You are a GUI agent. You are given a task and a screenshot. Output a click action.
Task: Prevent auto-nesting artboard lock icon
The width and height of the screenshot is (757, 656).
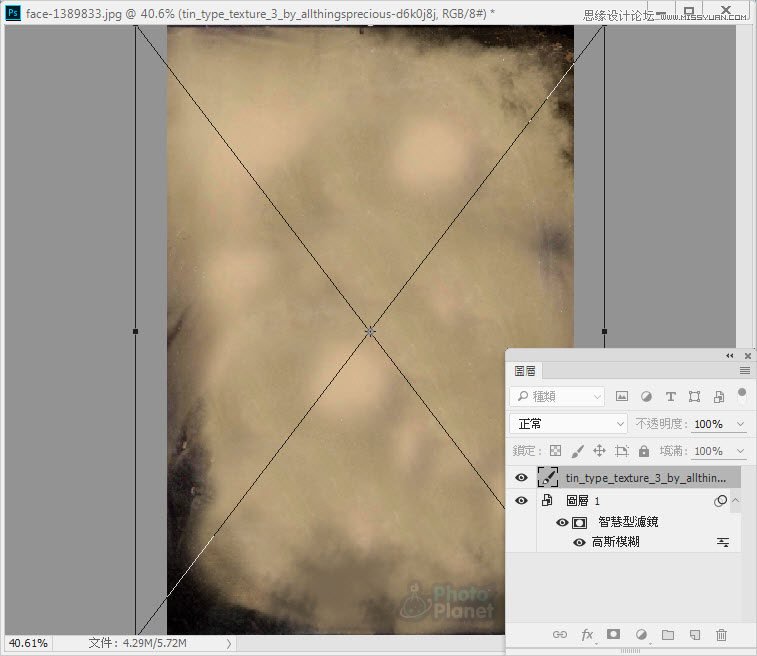pos(622,451)
